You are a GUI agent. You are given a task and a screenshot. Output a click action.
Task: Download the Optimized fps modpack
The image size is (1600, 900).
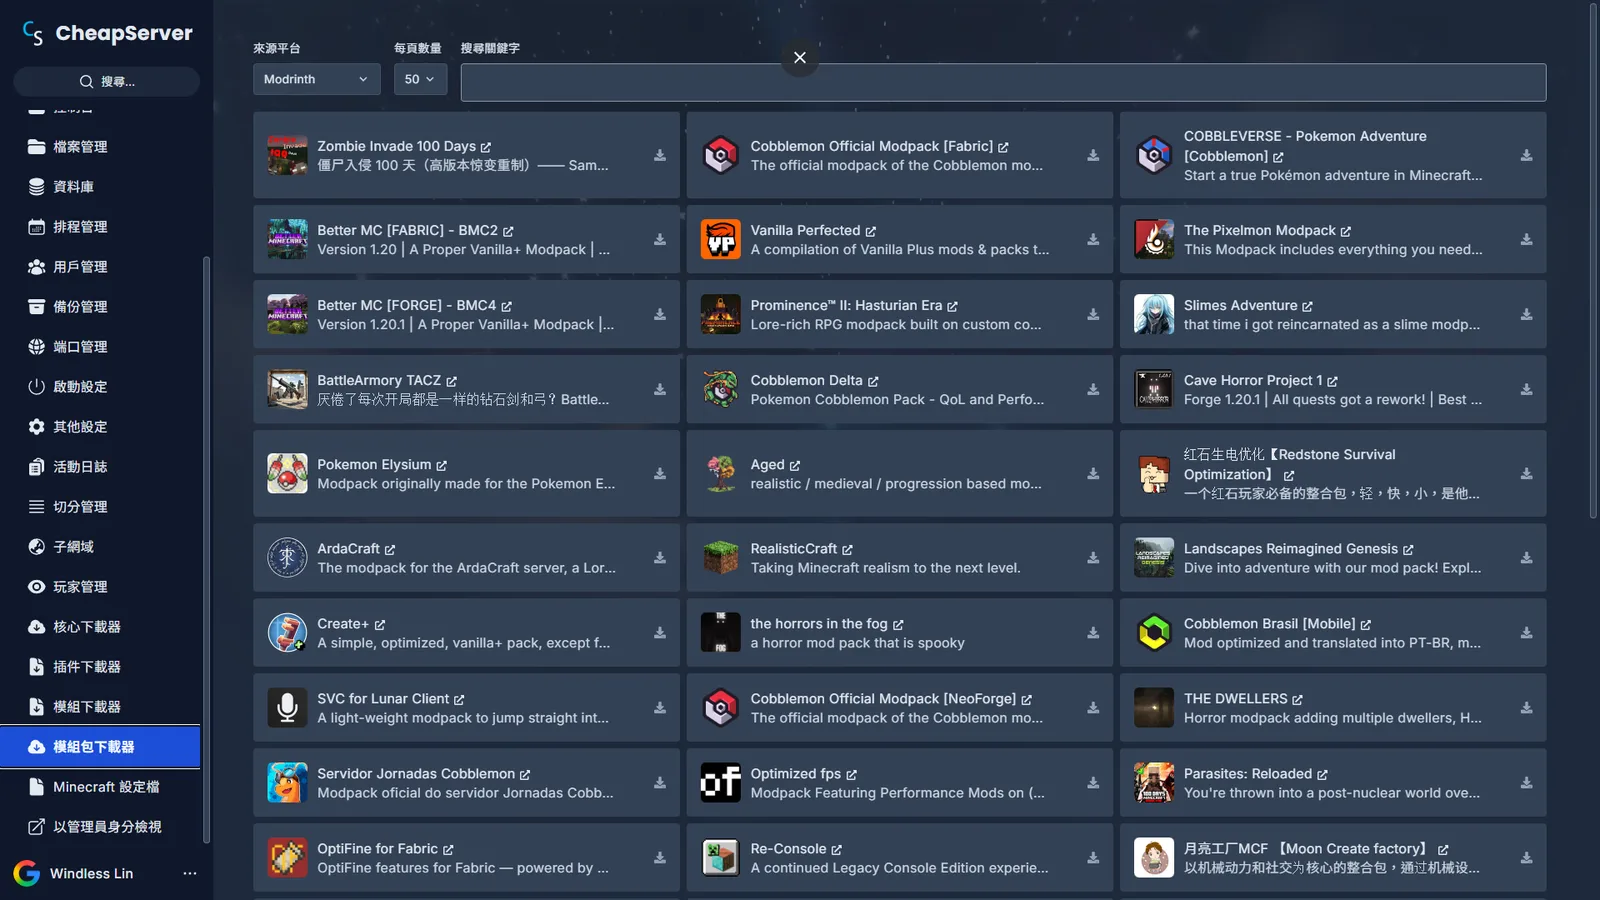point(1093,783)
